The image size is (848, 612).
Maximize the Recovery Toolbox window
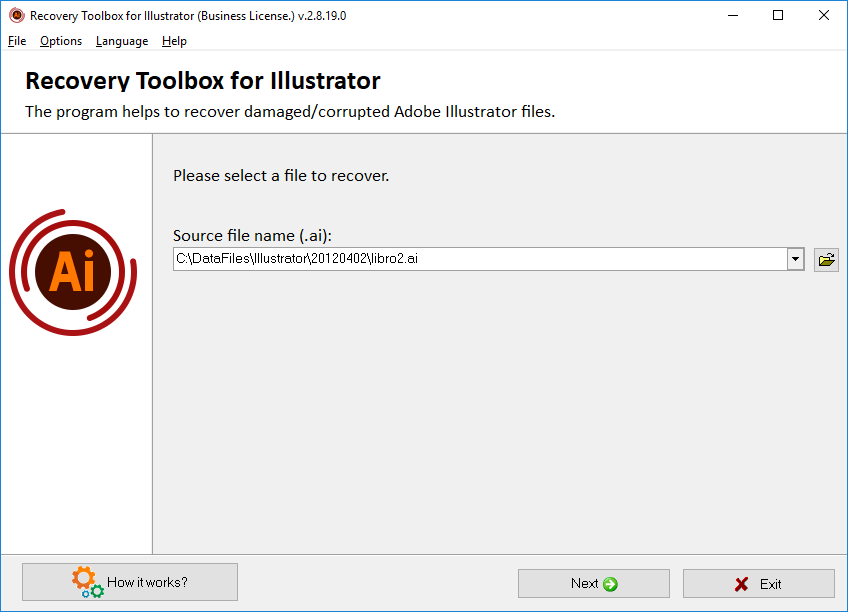778,16
